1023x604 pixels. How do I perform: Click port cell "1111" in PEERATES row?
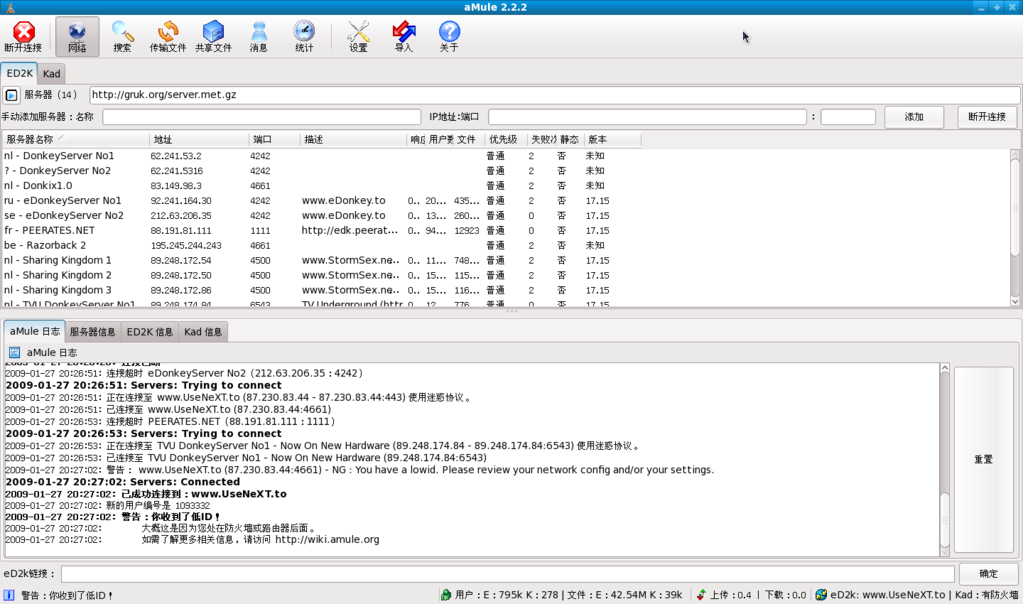[x=260, y=231]
